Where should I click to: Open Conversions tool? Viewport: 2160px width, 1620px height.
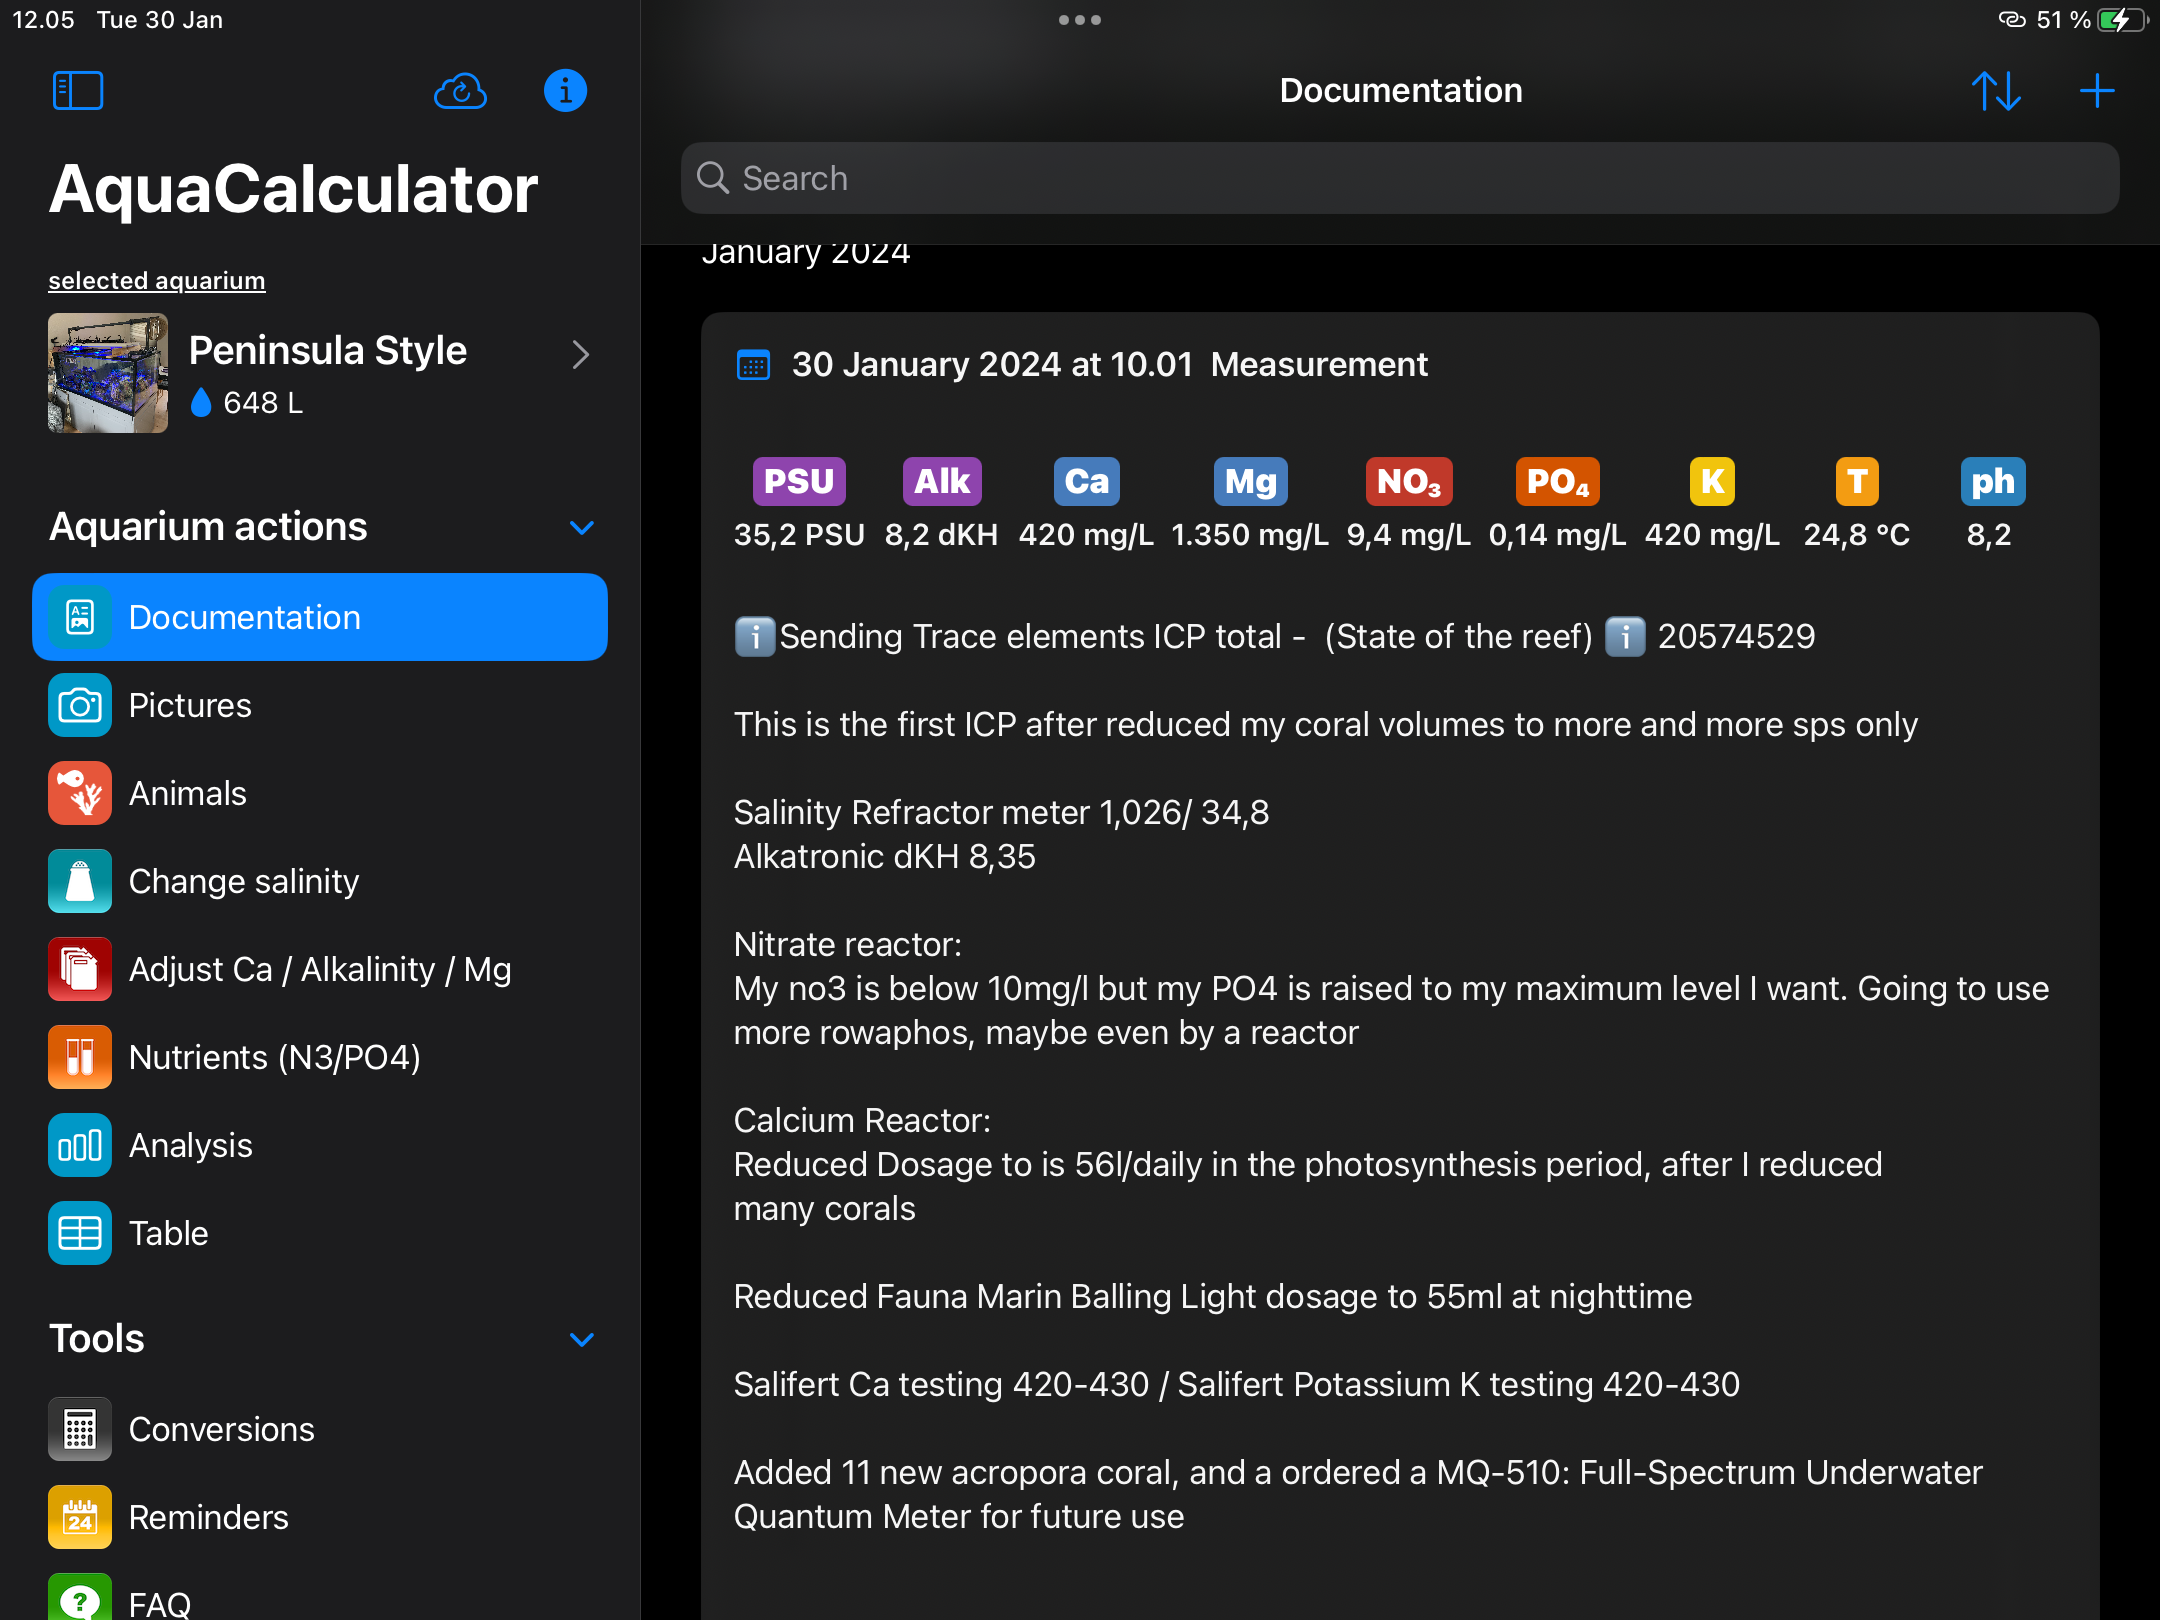221,1430
